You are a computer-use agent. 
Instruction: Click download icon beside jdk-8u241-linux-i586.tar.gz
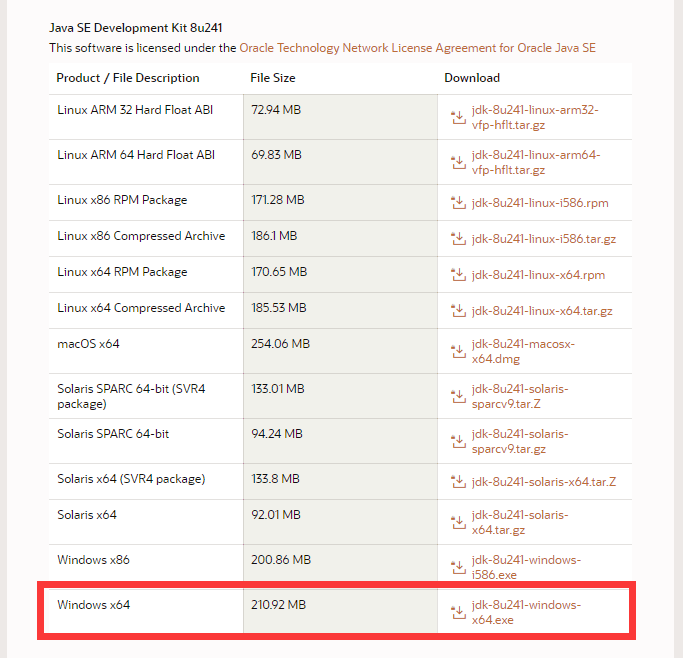point(458,239)
